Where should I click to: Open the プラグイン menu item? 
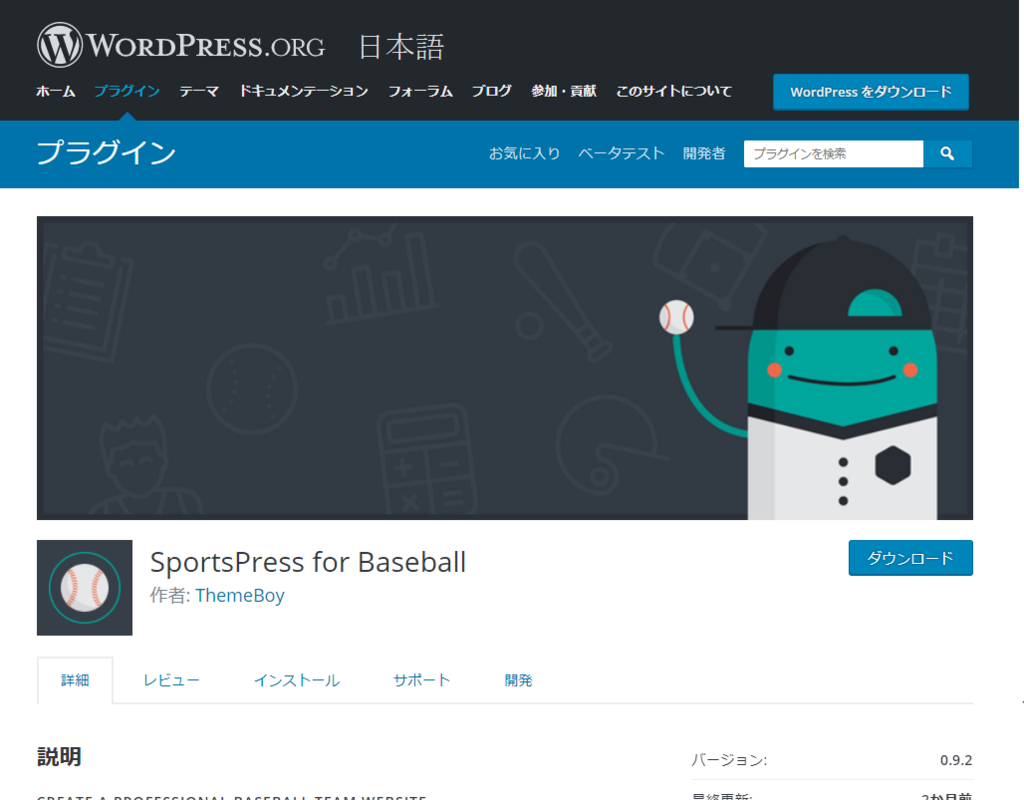[127, 91]
